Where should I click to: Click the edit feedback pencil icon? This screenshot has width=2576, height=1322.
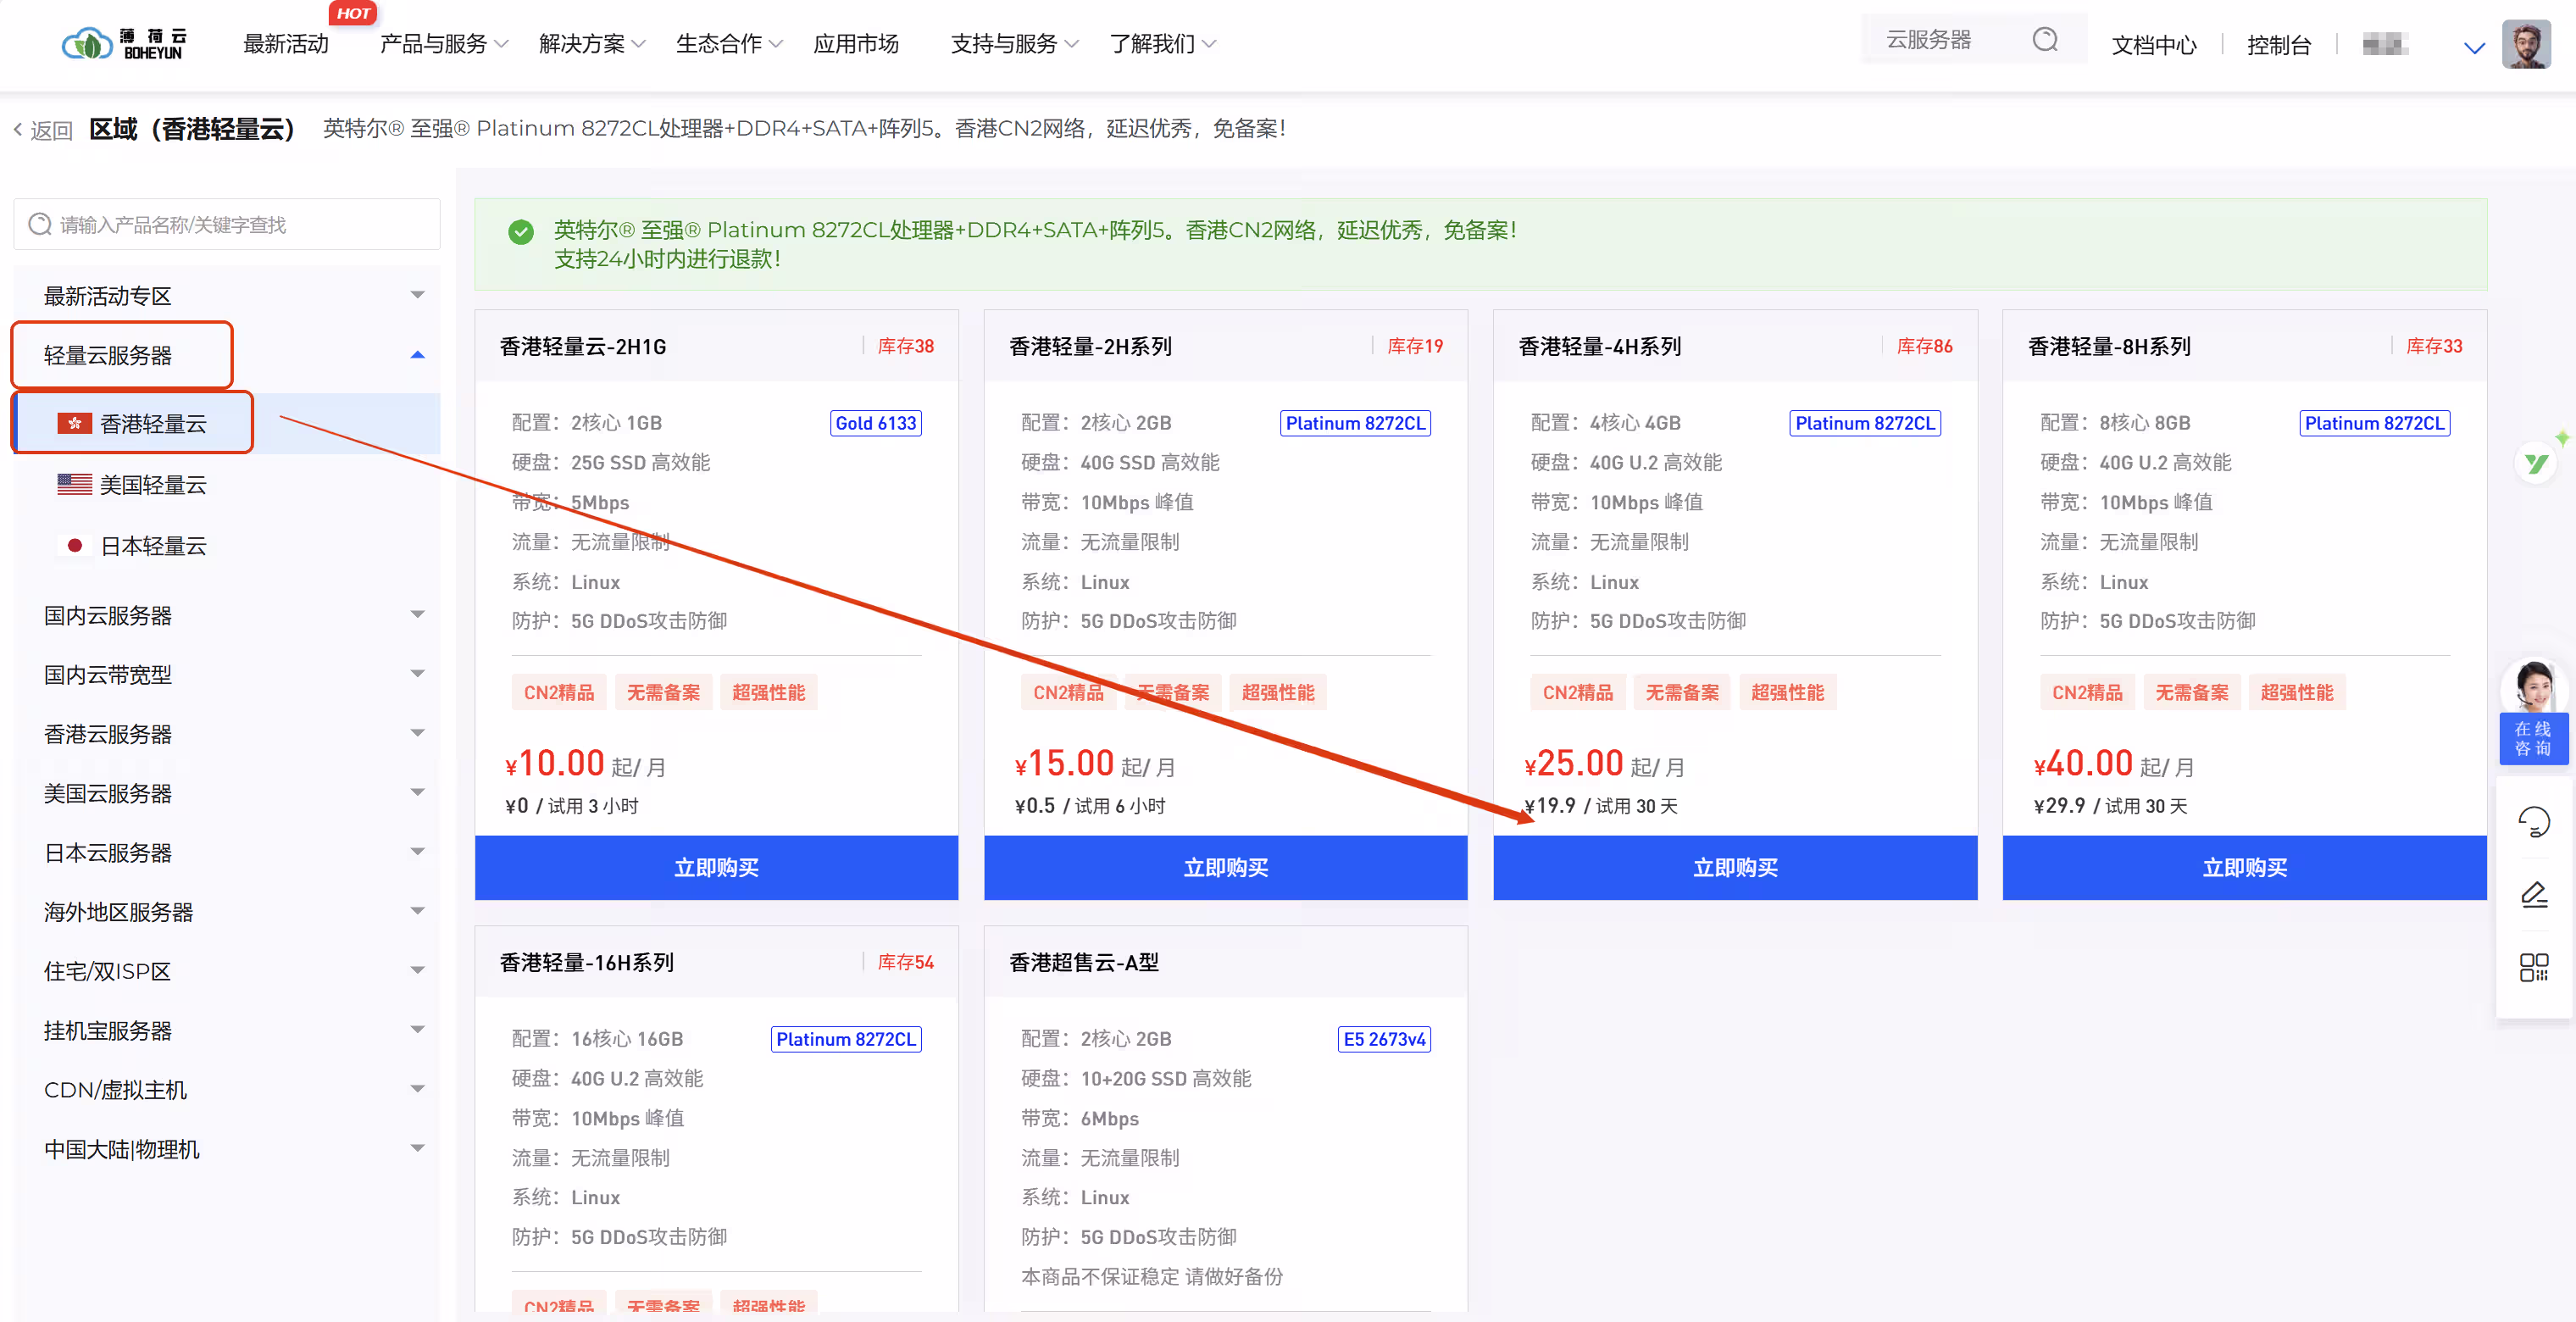click(2533, 894)
